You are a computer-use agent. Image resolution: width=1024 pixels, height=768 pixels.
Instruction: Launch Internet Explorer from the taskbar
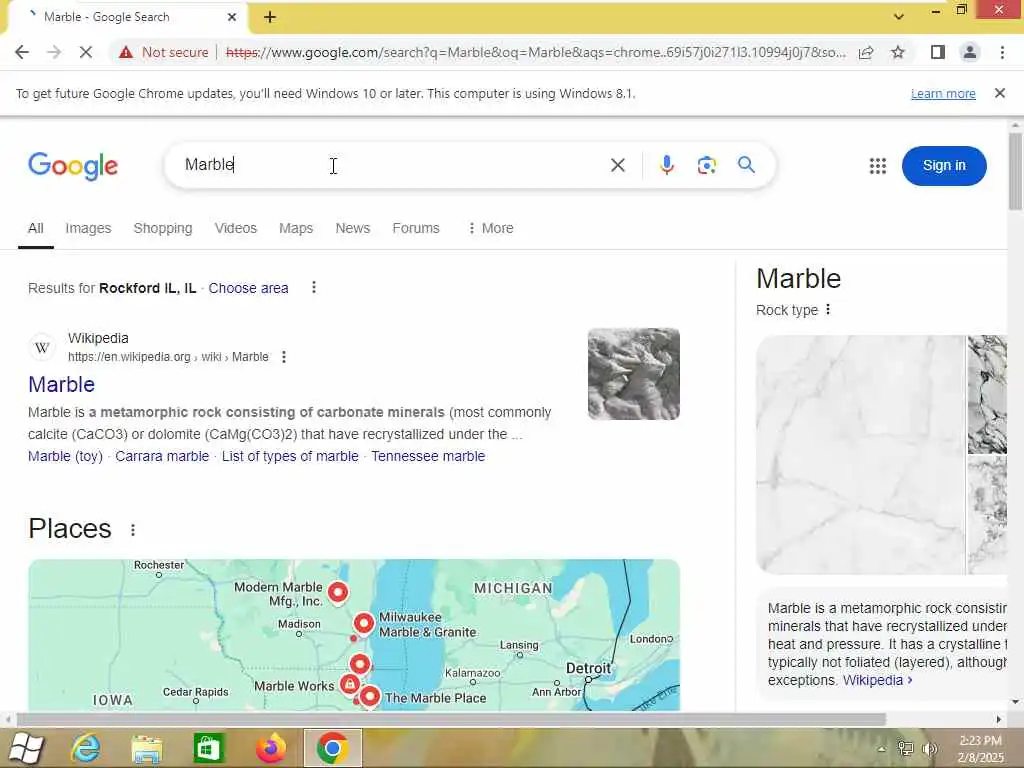click(x=86, y=748)
